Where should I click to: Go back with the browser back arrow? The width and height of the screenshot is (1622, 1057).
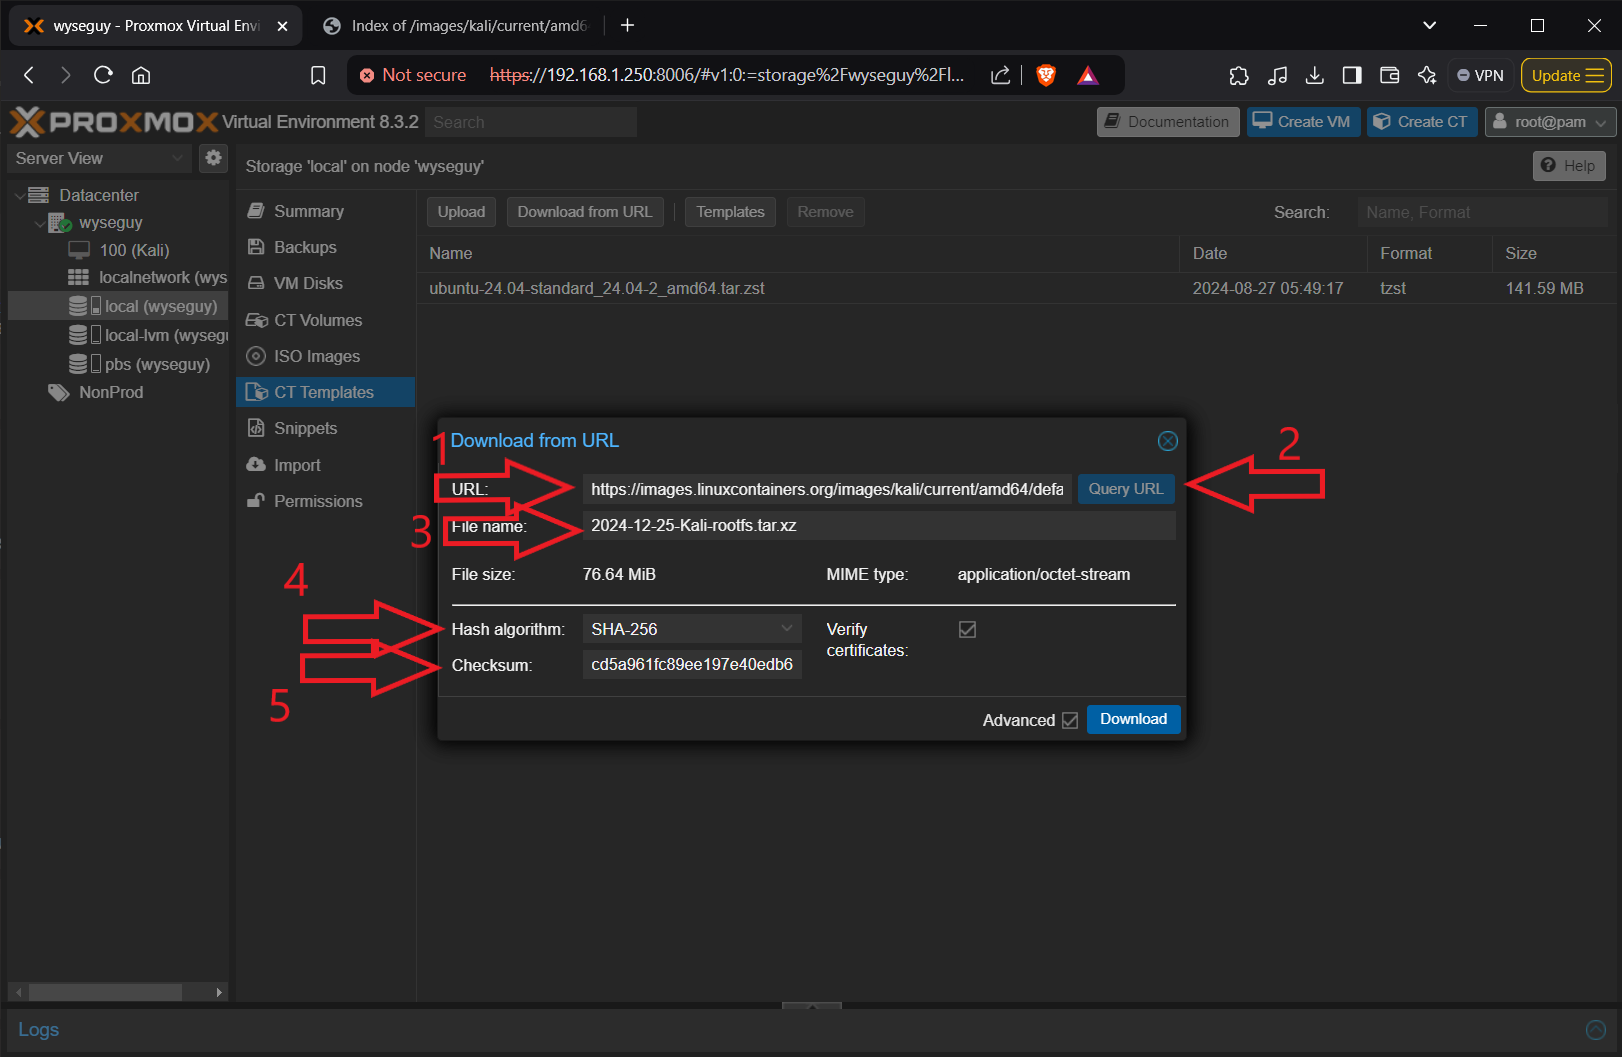pyautogui.click(x=29, y=75)
